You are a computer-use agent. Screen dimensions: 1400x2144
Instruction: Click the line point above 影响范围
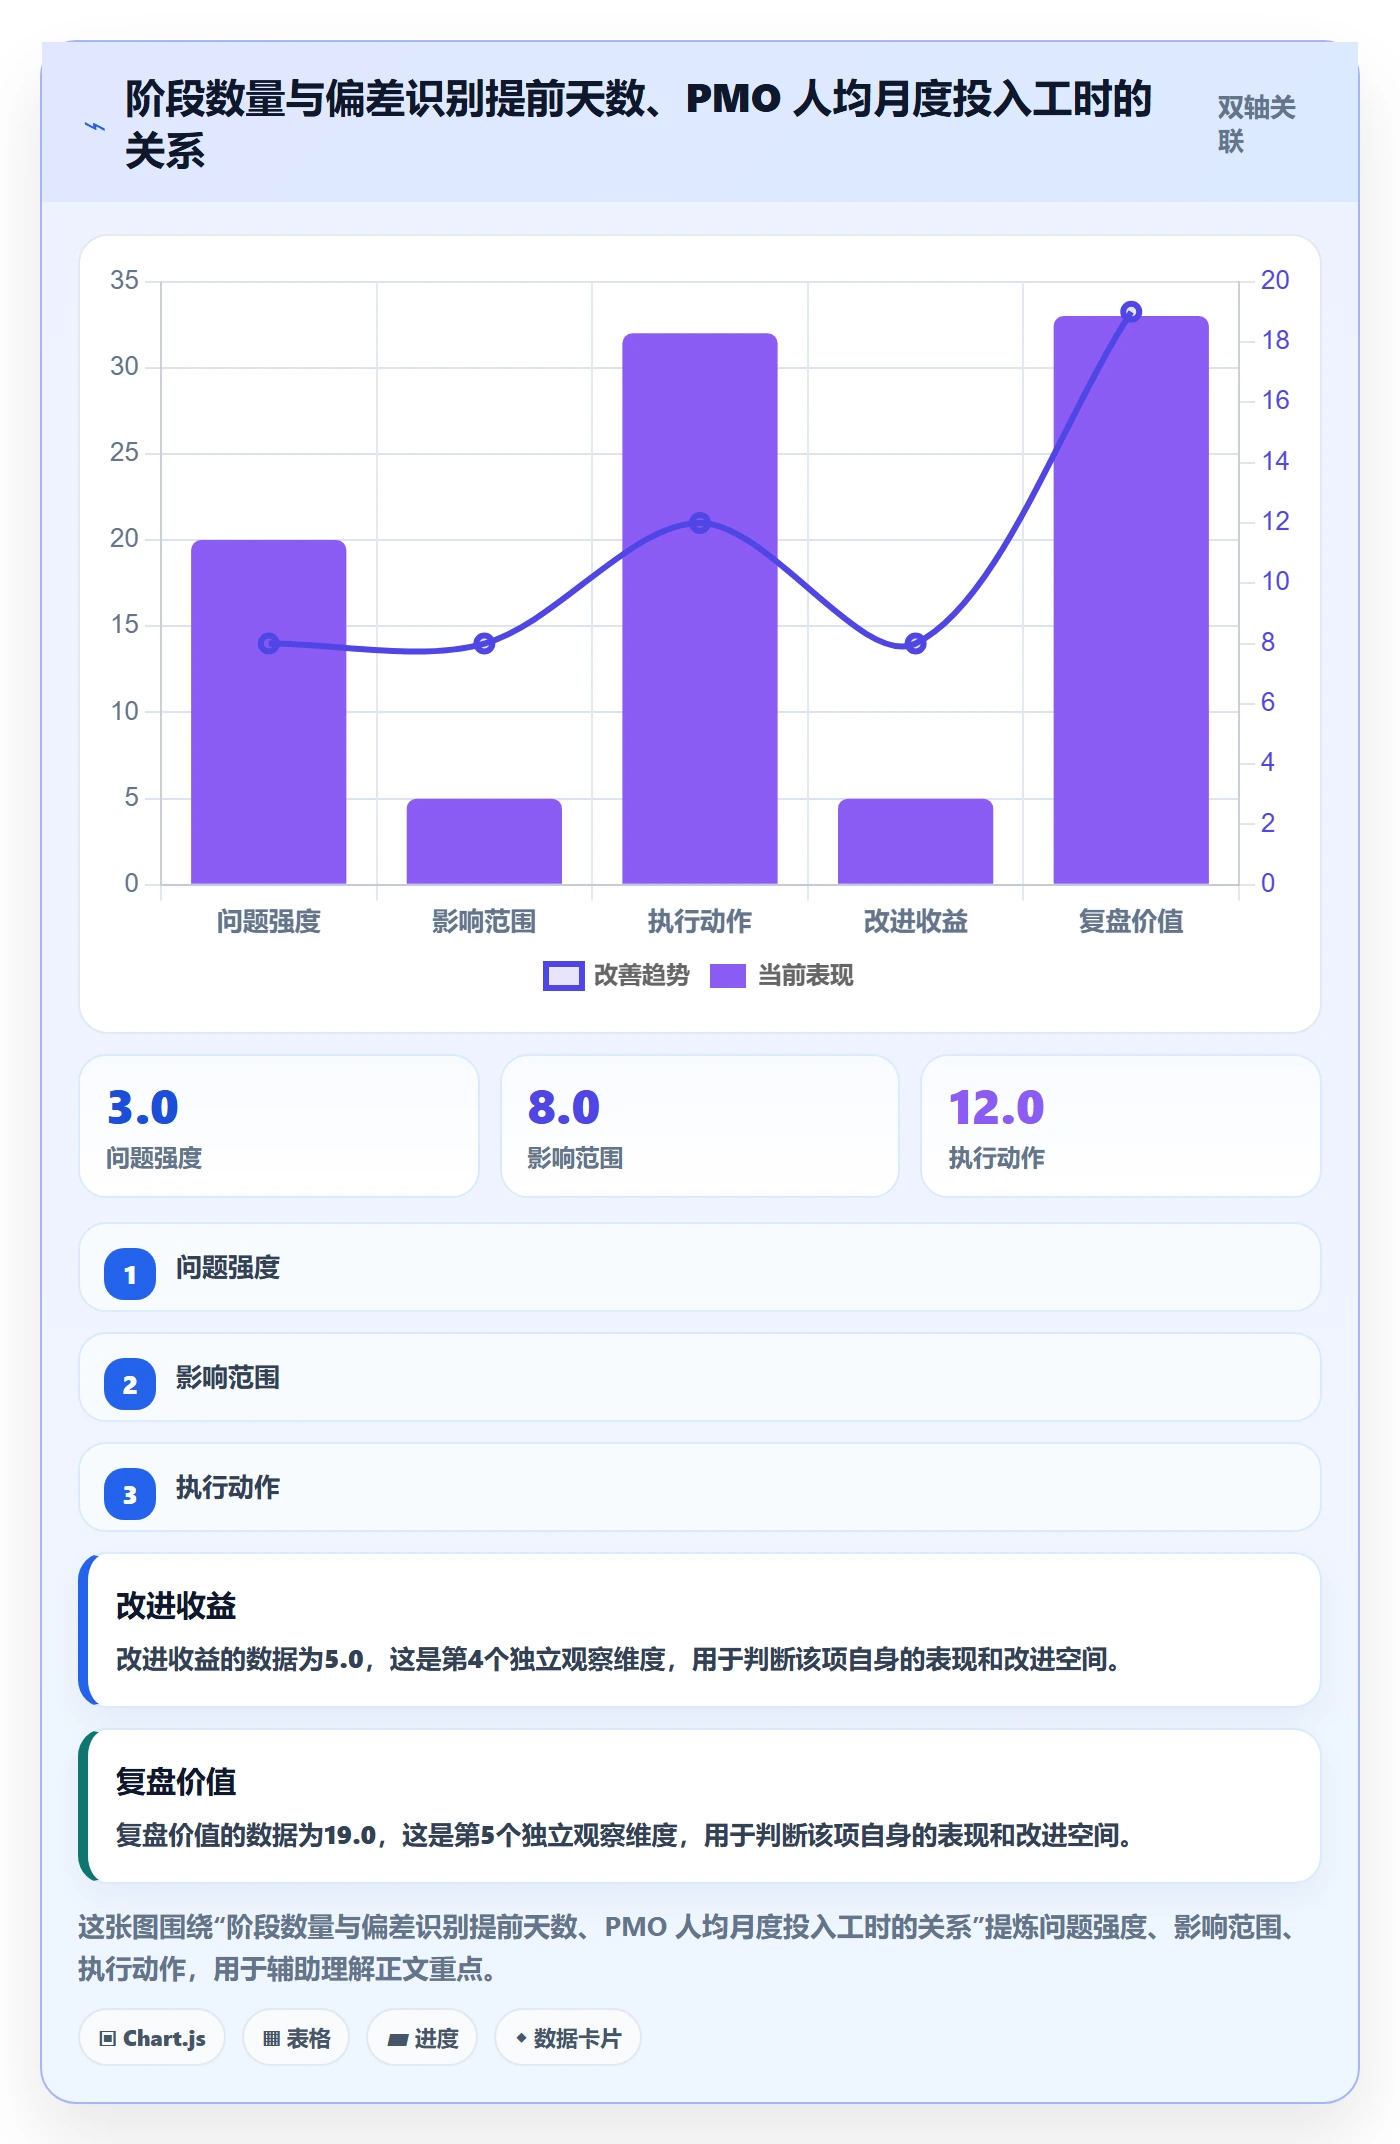point(484,643)
